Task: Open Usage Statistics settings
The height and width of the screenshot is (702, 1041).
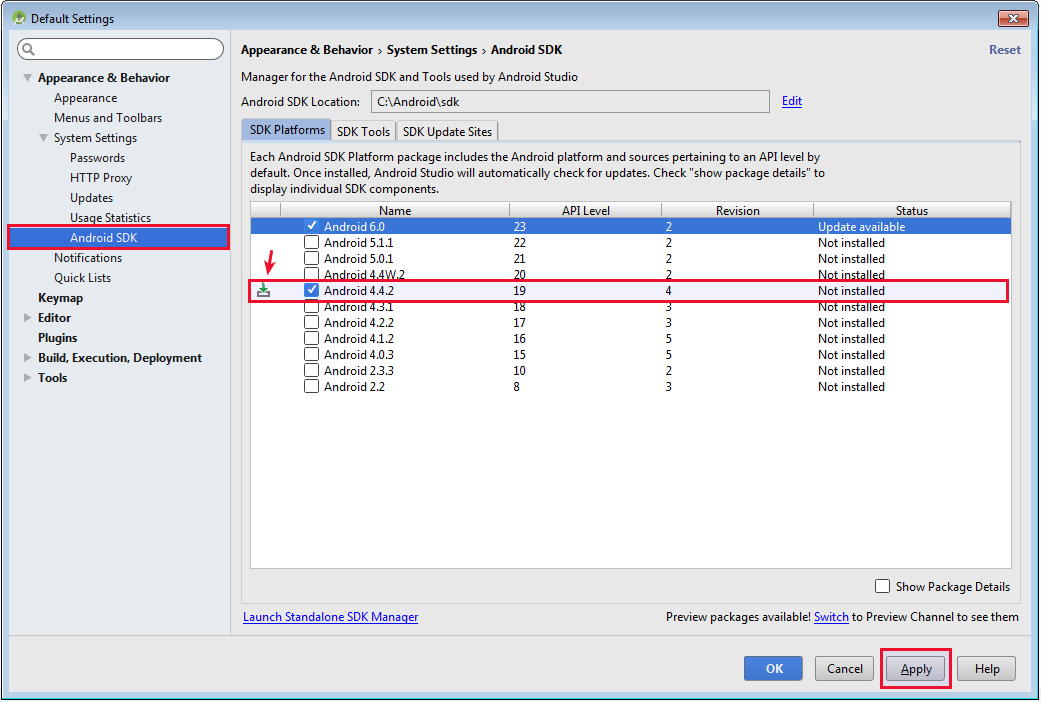Action: 110,217
